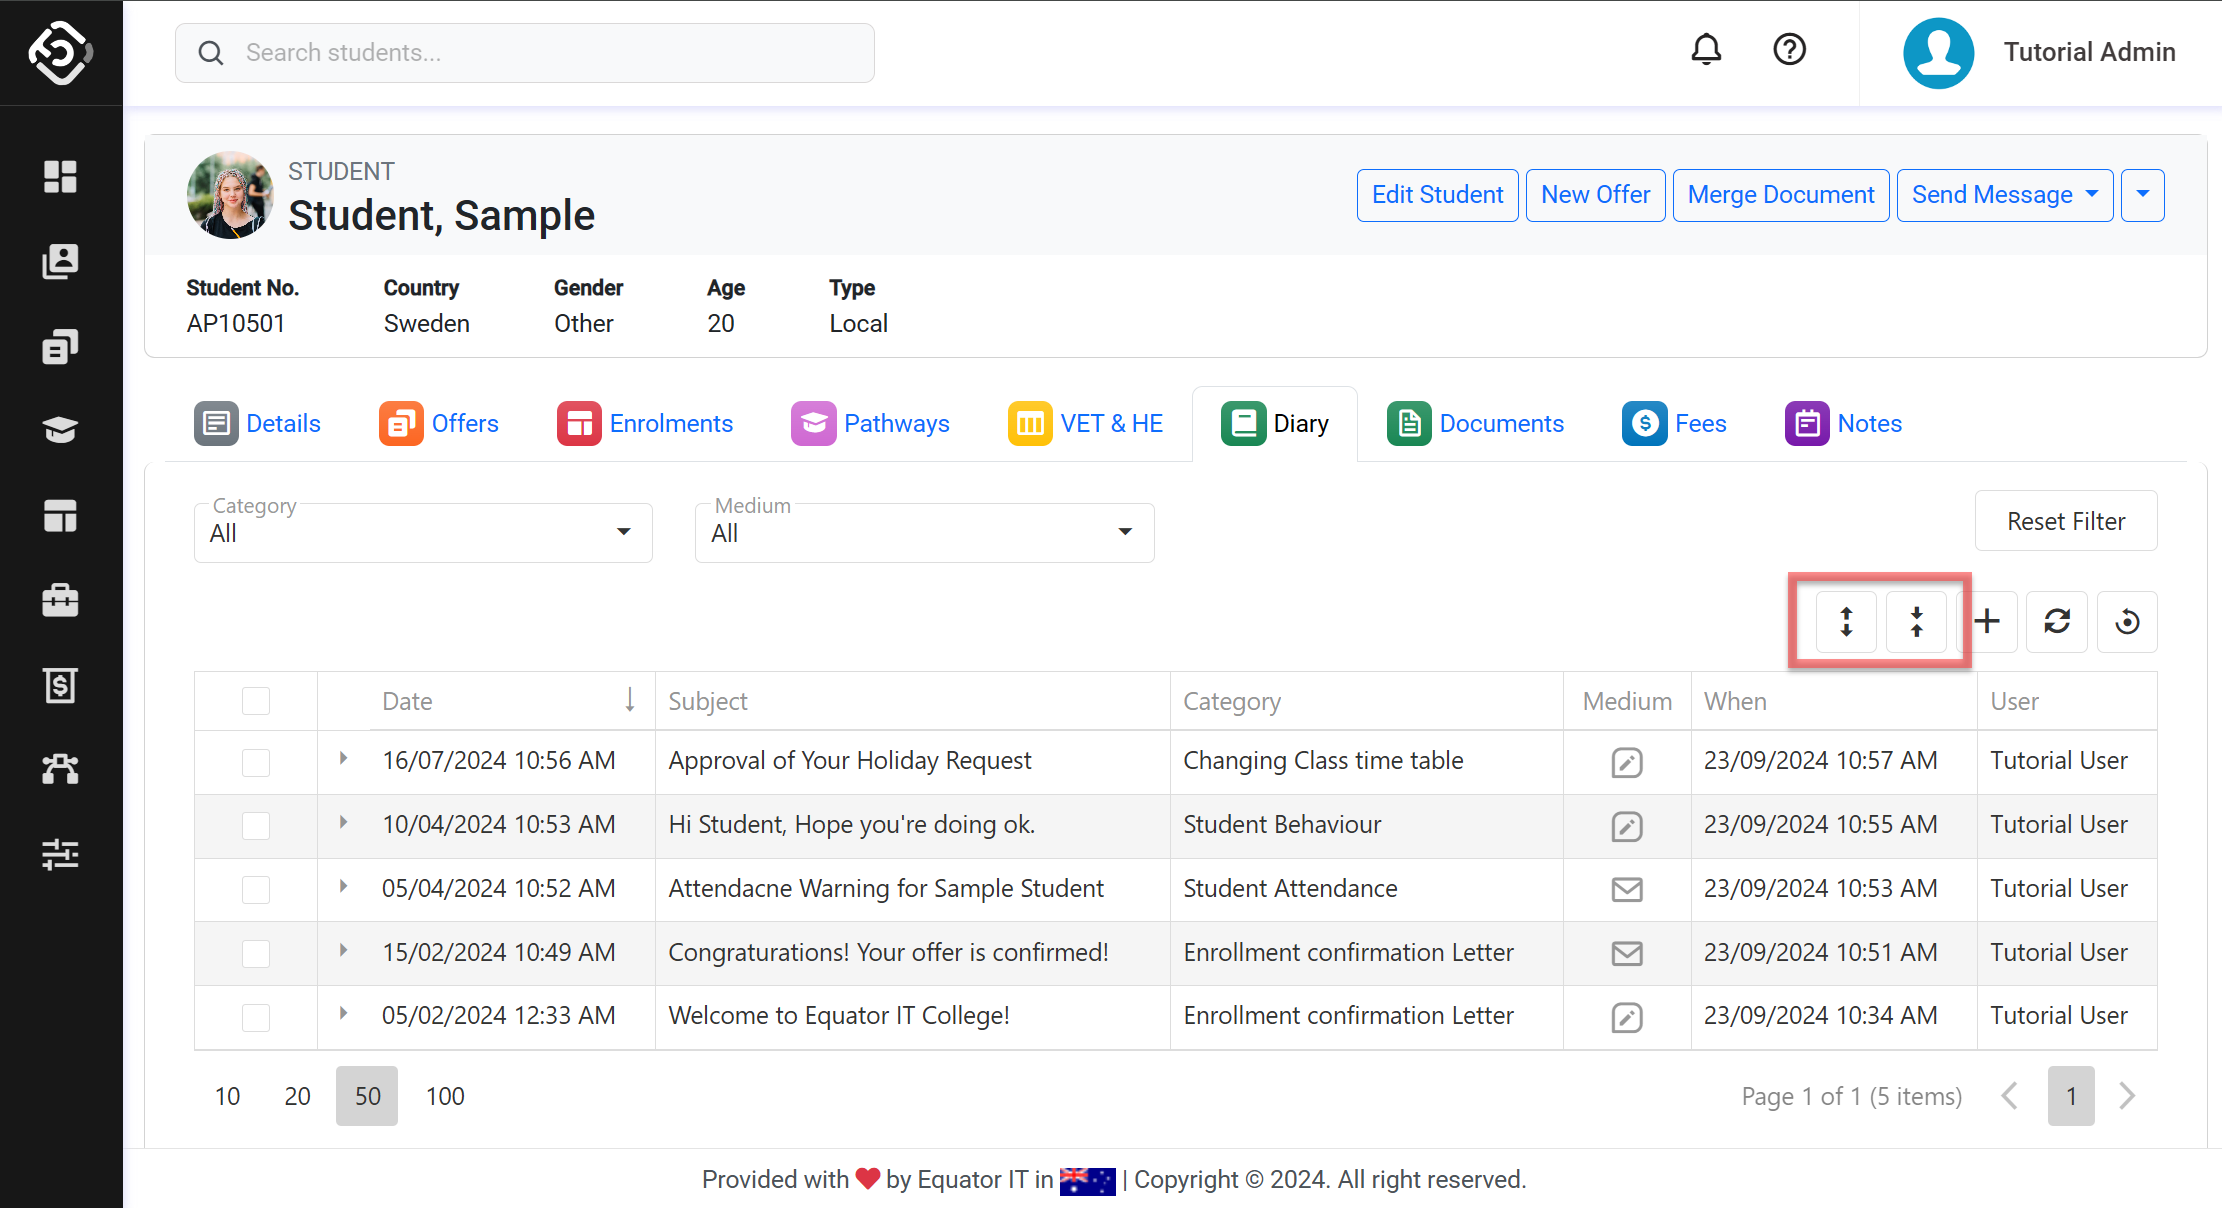This screenshot has width=2222, height=1208.
Task: Open the Category filter dropdown
Action: click(422, 533)
